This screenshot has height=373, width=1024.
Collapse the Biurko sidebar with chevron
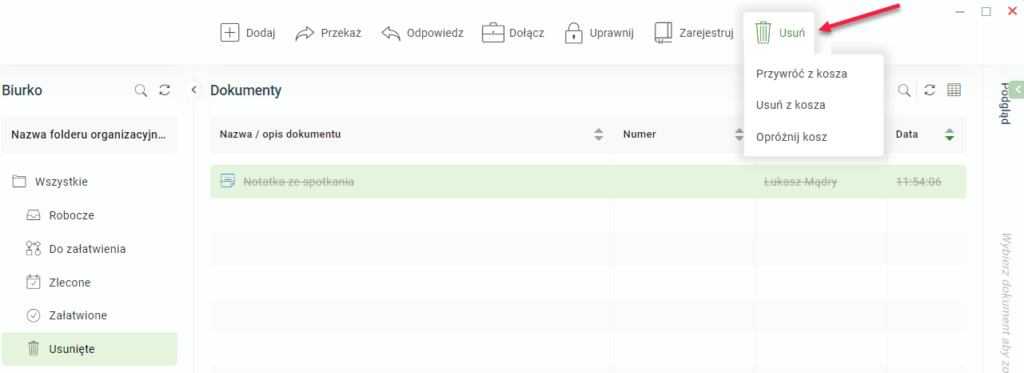[x=194, y=90]
